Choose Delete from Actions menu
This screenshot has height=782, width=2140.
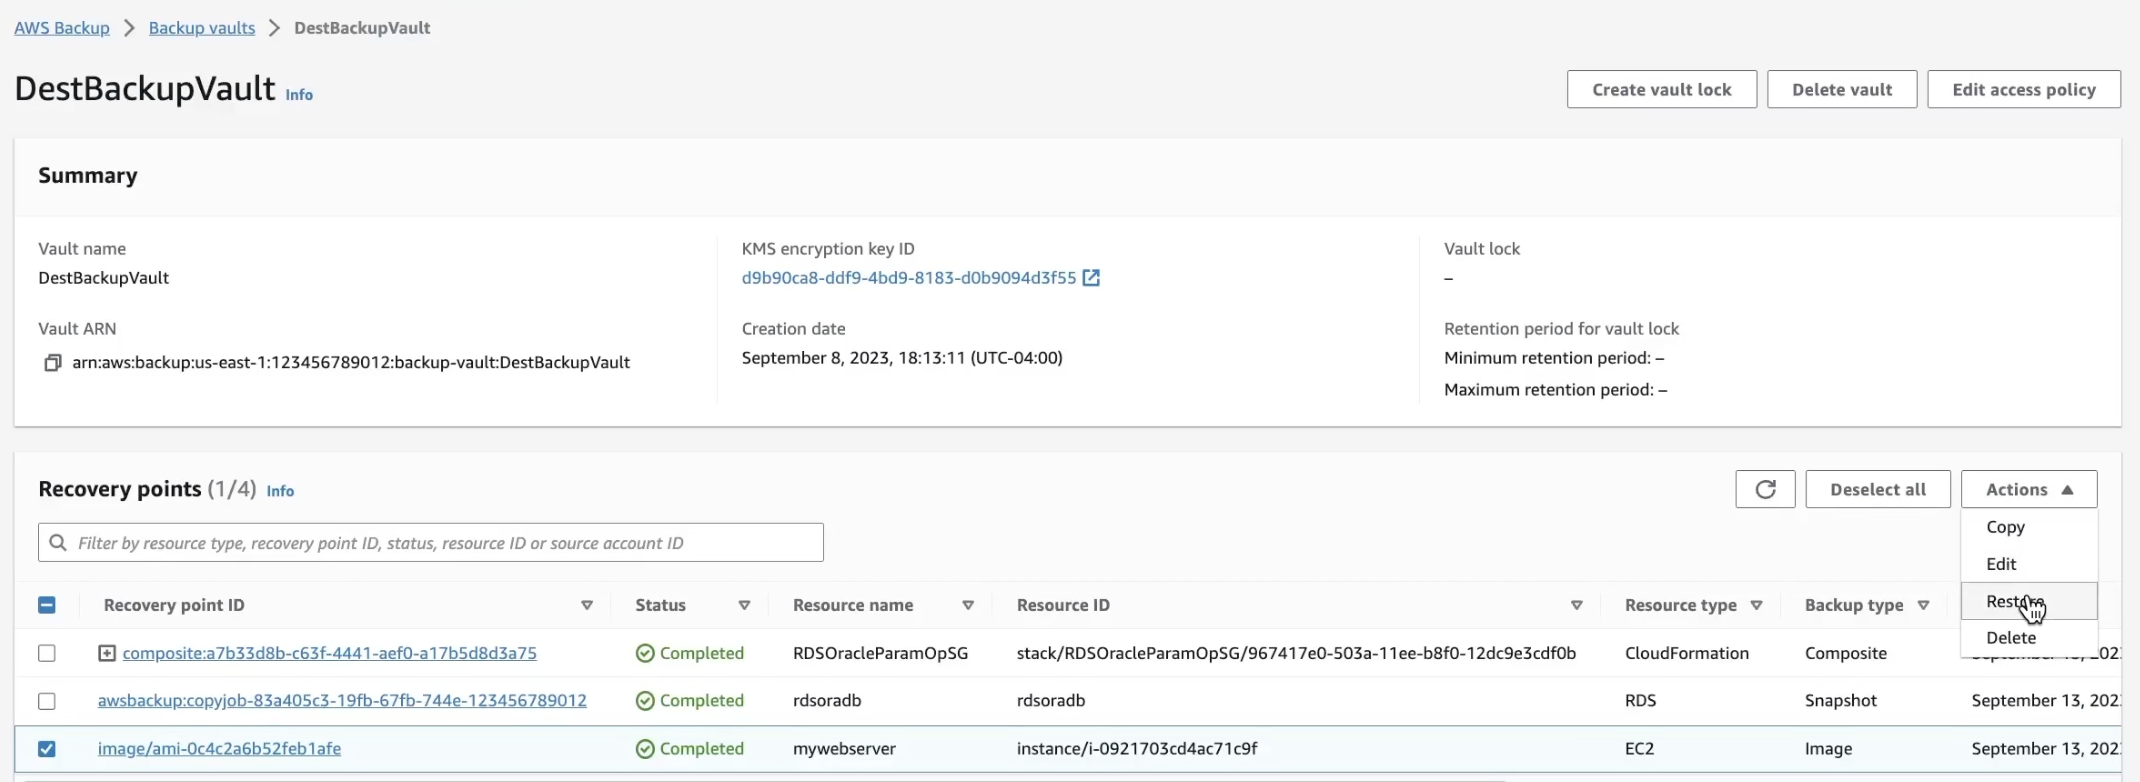2029,638
